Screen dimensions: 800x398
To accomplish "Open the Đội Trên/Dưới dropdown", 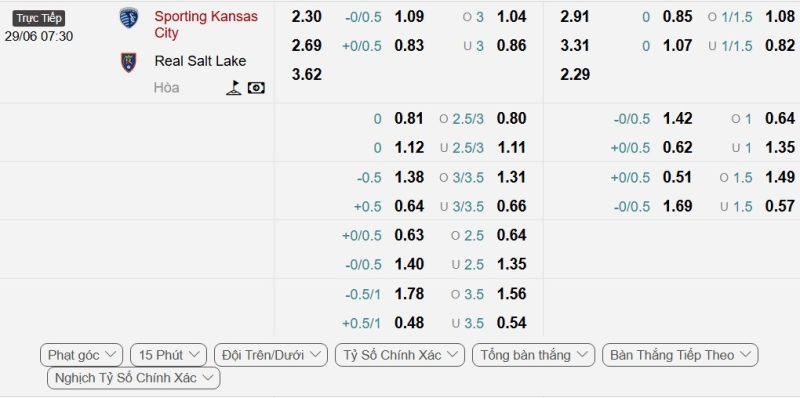I will click(x=271, y=355).
